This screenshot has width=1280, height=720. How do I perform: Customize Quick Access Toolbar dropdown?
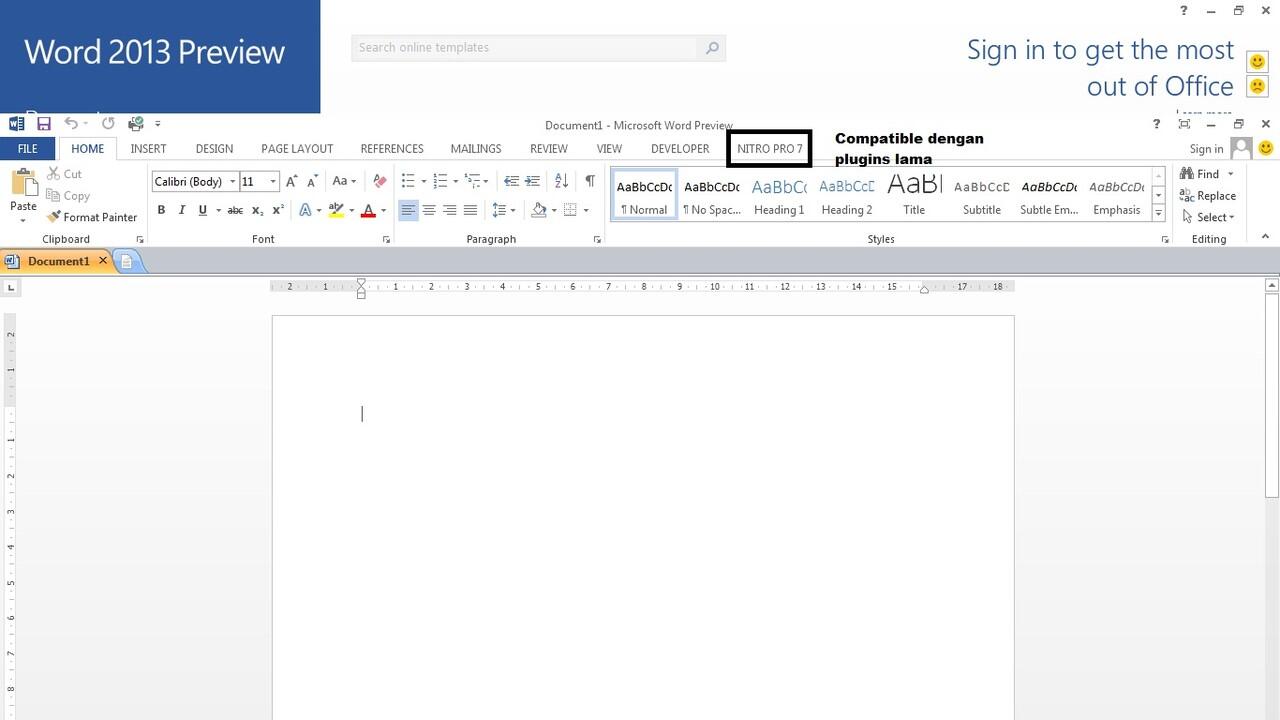158,124
